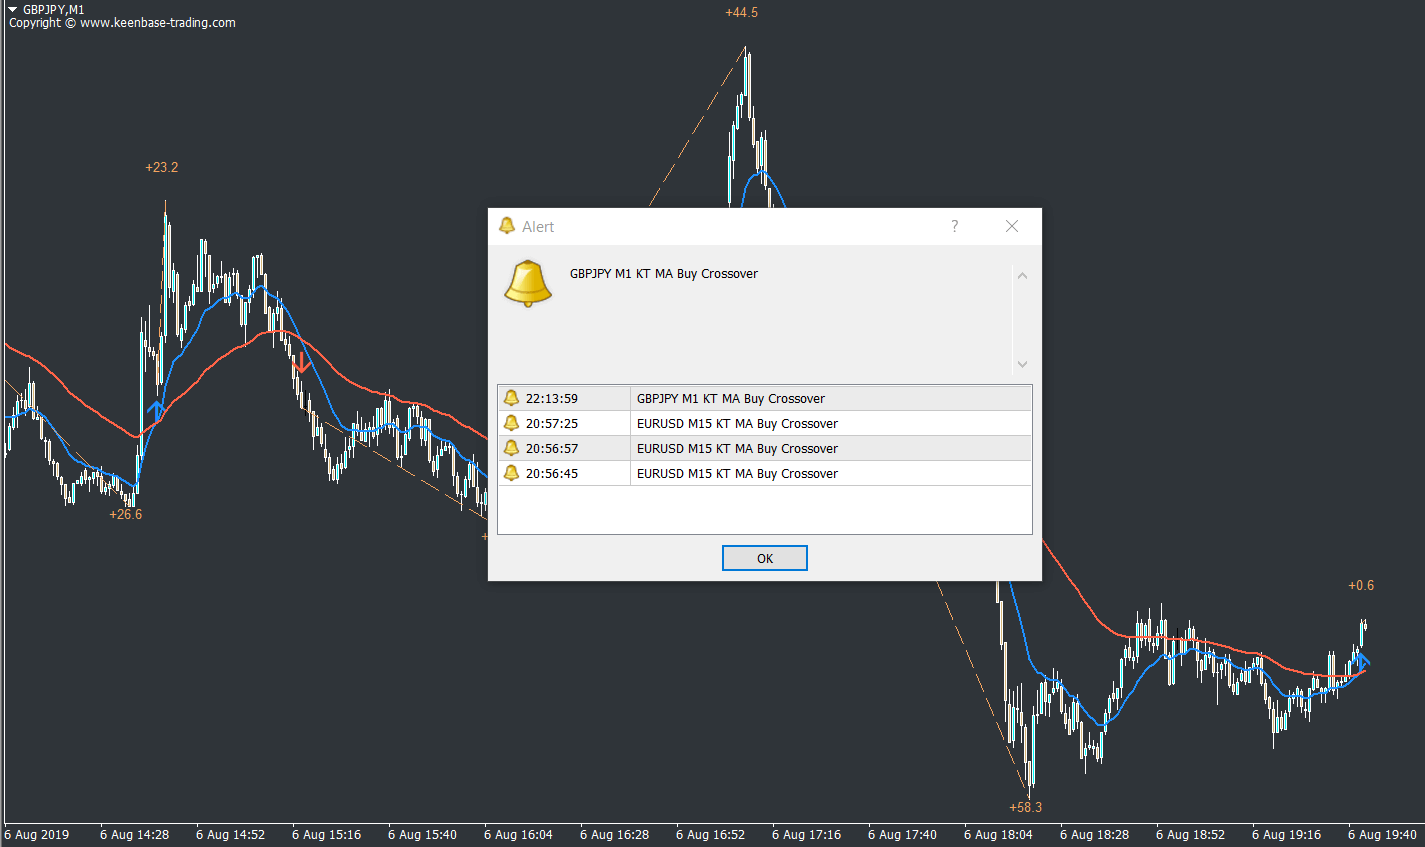This screenshot has height=847, width=1425.
Task: Click the message scrollbar up arrow
Action: coord(1022,275)
